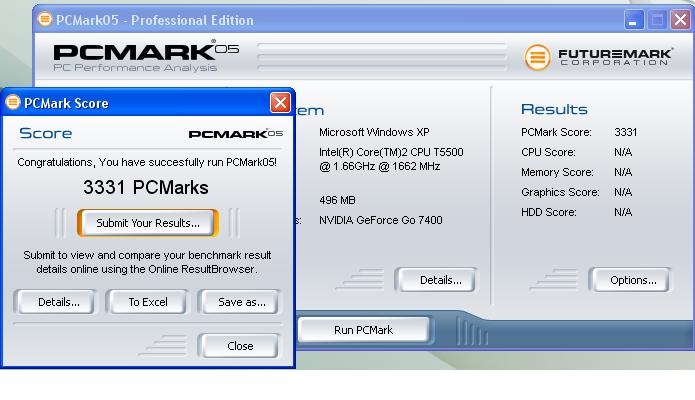Click 'Congratulations' message text
This screenshot has height=400, width=695.
pyautogui.click(x=147, y=162)
